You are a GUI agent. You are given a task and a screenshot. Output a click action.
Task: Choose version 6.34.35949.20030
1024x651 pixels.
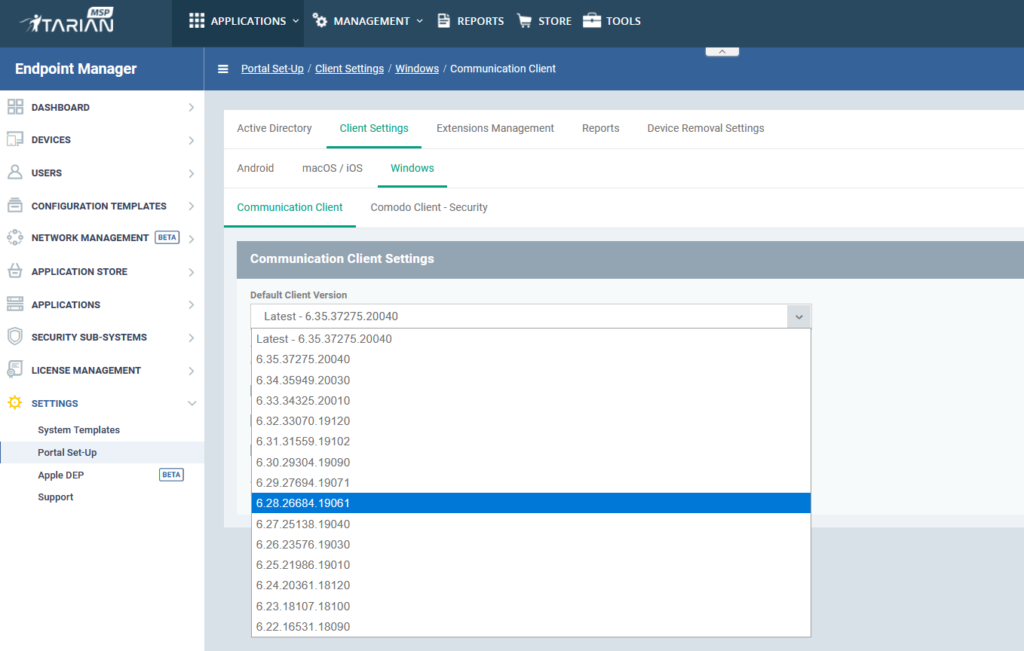click(531, 380)
